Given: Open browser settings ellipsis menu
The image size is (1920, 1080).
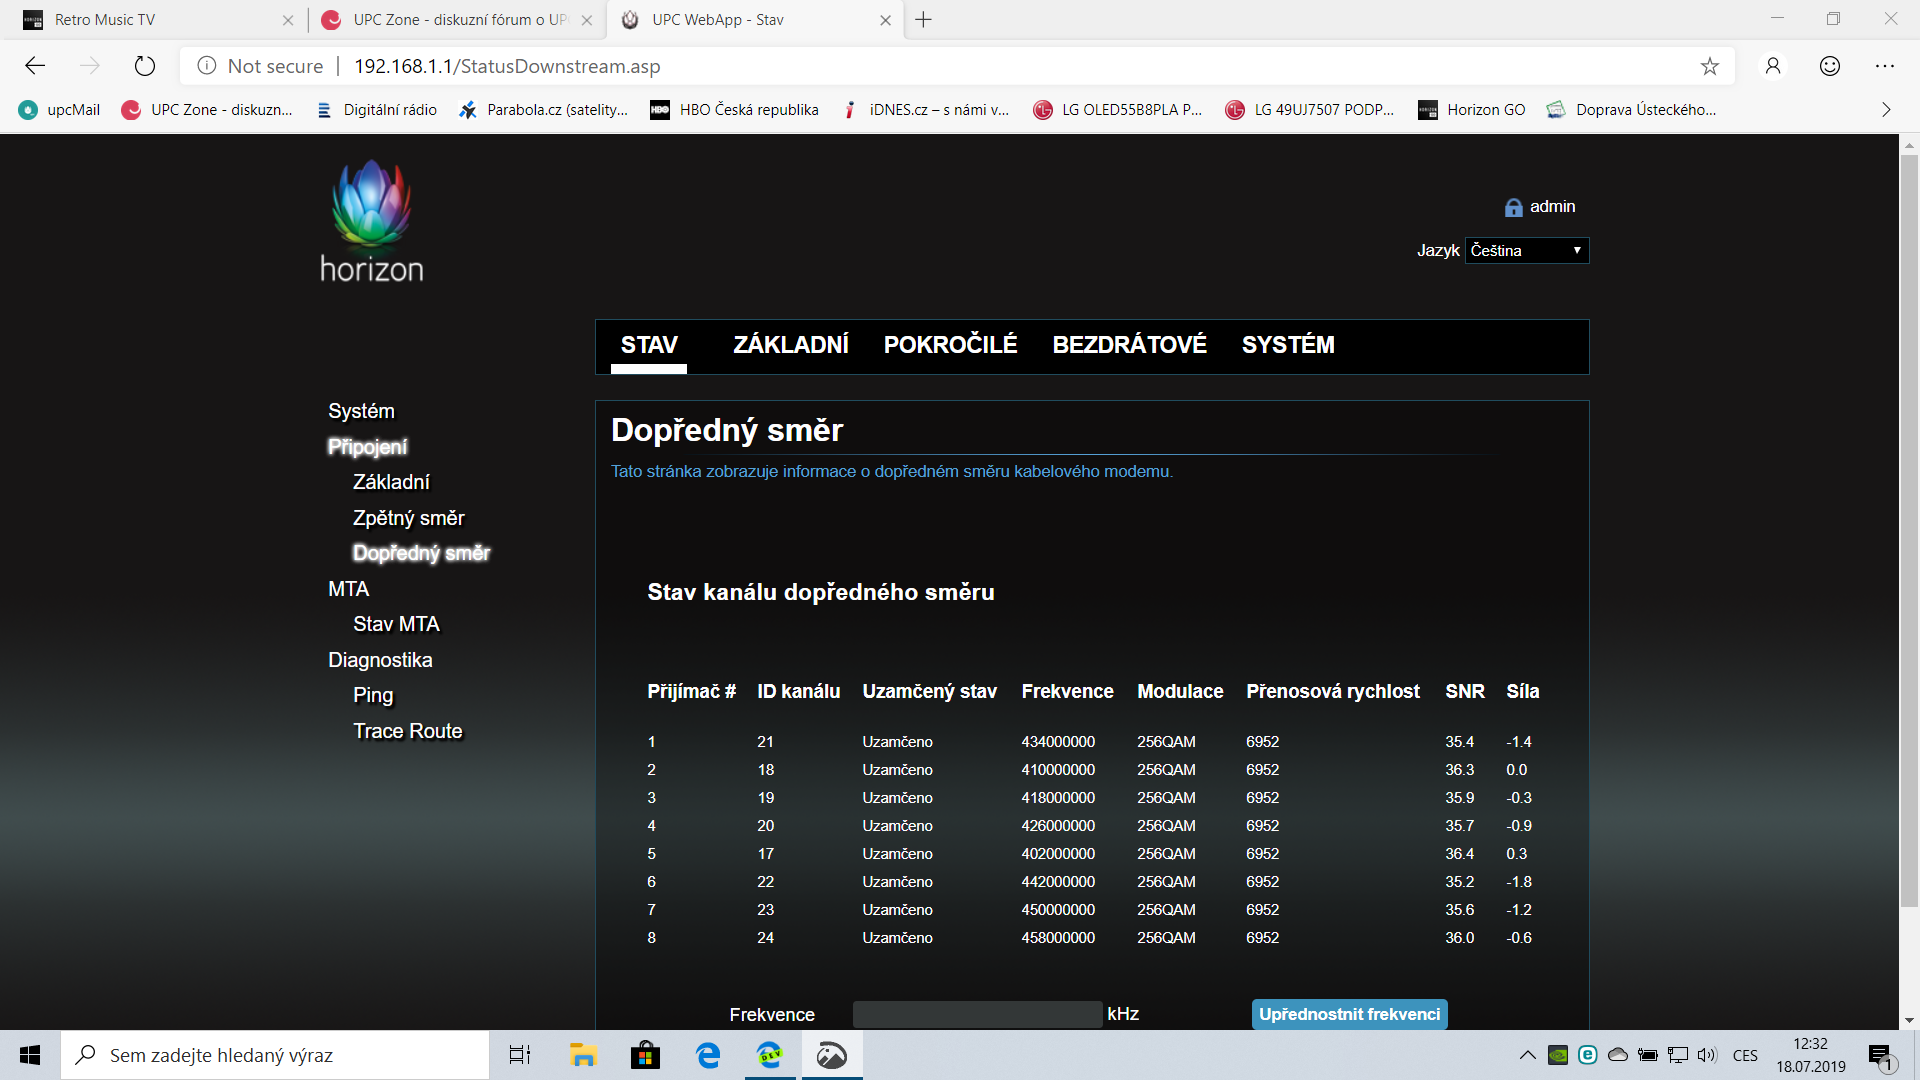Looking at the screenshot, I should coord(1885,66).
